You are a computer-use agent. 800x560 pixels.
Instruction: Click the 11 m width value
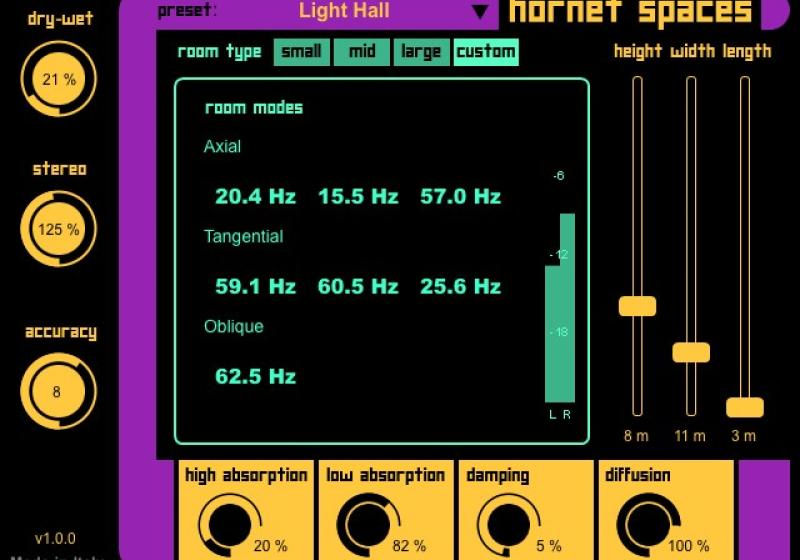690,436
